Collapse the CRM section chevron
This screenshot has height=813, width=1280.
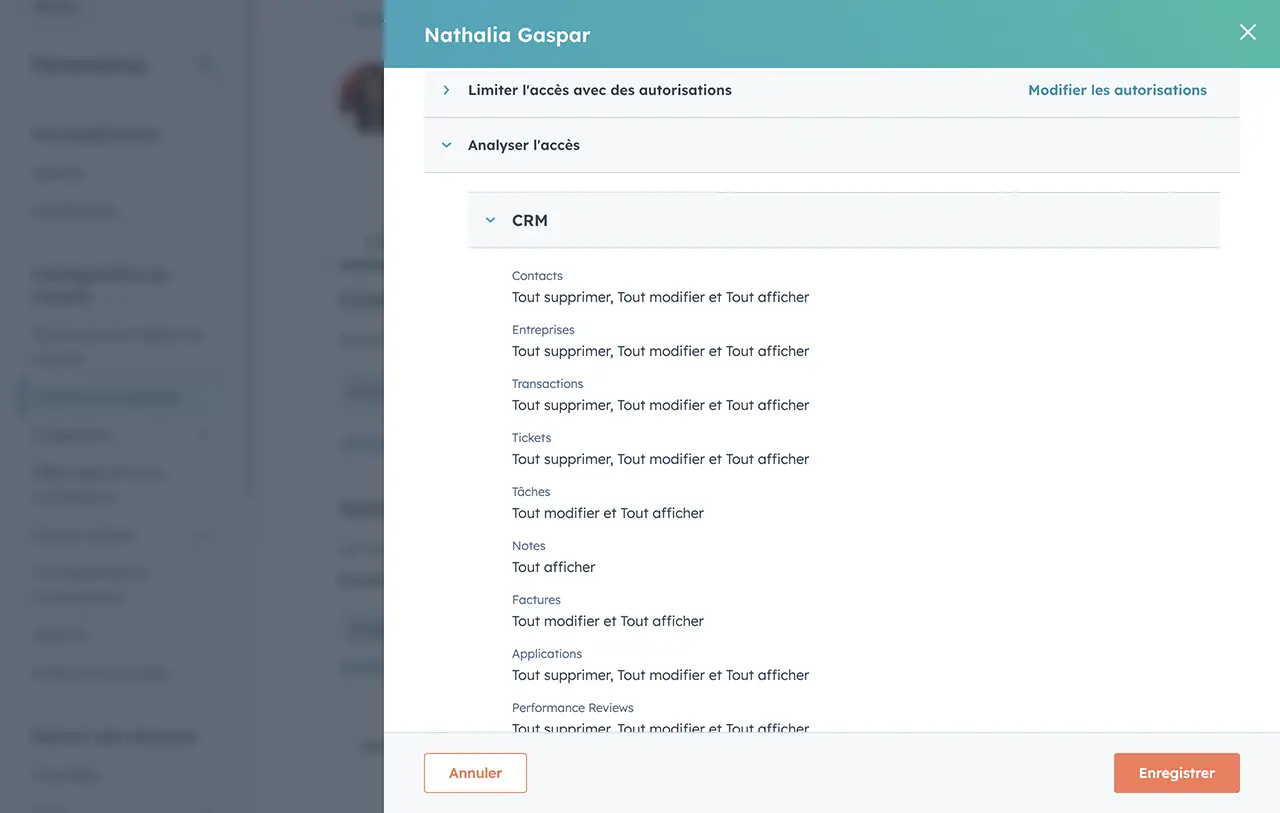point(490,220)
